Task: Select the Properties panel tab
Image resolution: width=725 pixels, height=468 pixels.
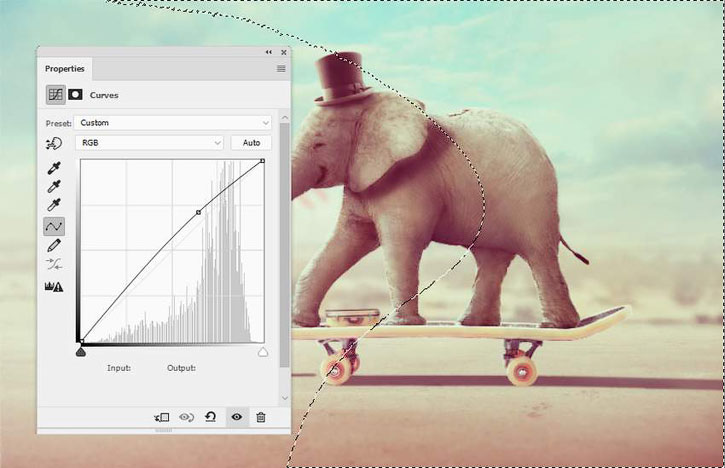Action: point(65,69)
